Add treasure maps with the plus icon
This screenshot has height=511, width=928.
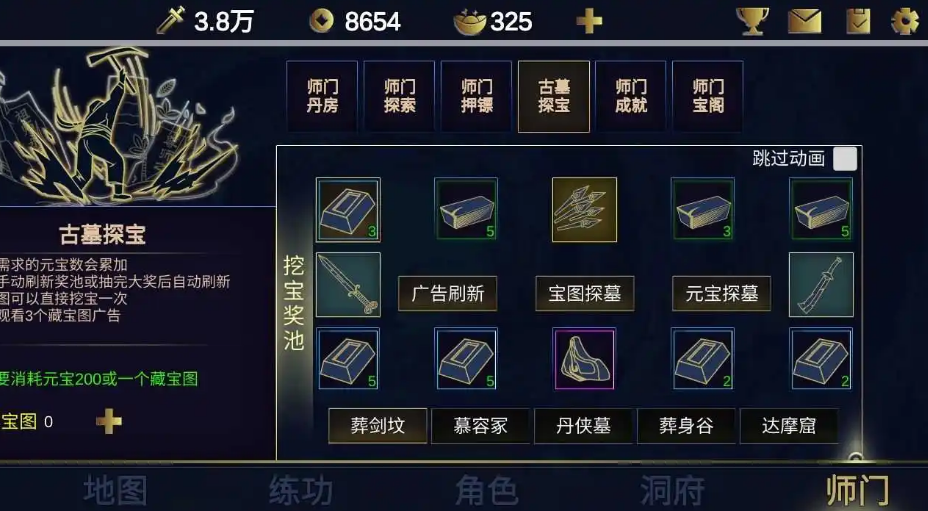109,422
